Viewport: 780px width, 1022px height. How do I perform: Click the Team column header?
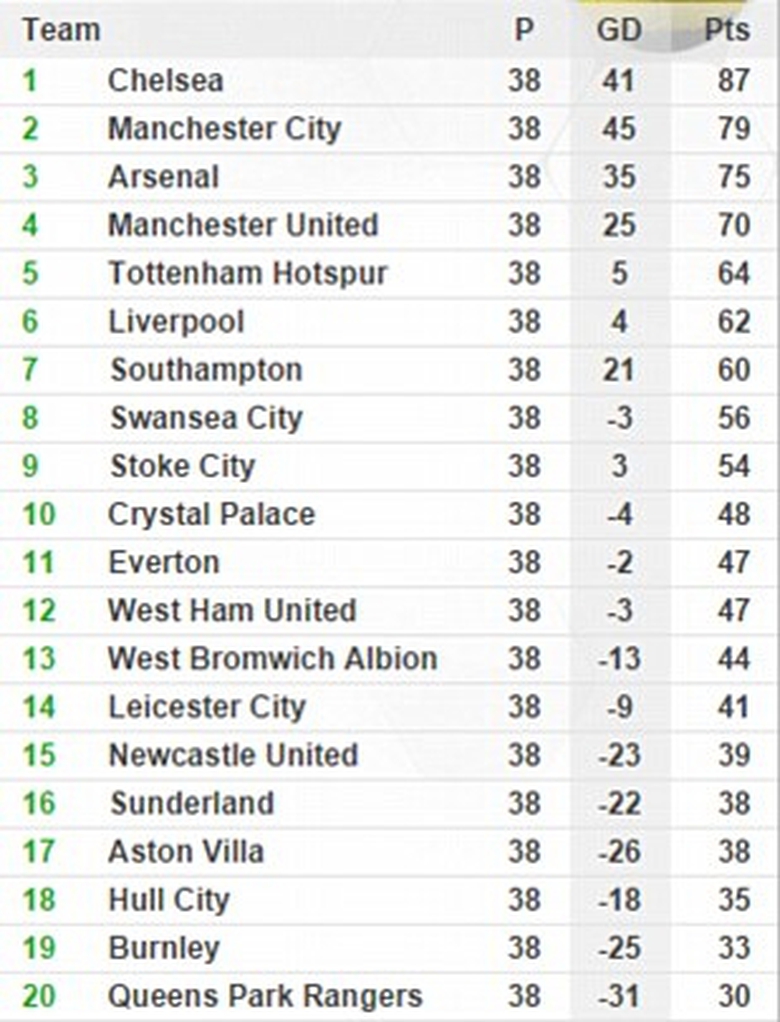(x=61, y=30)
